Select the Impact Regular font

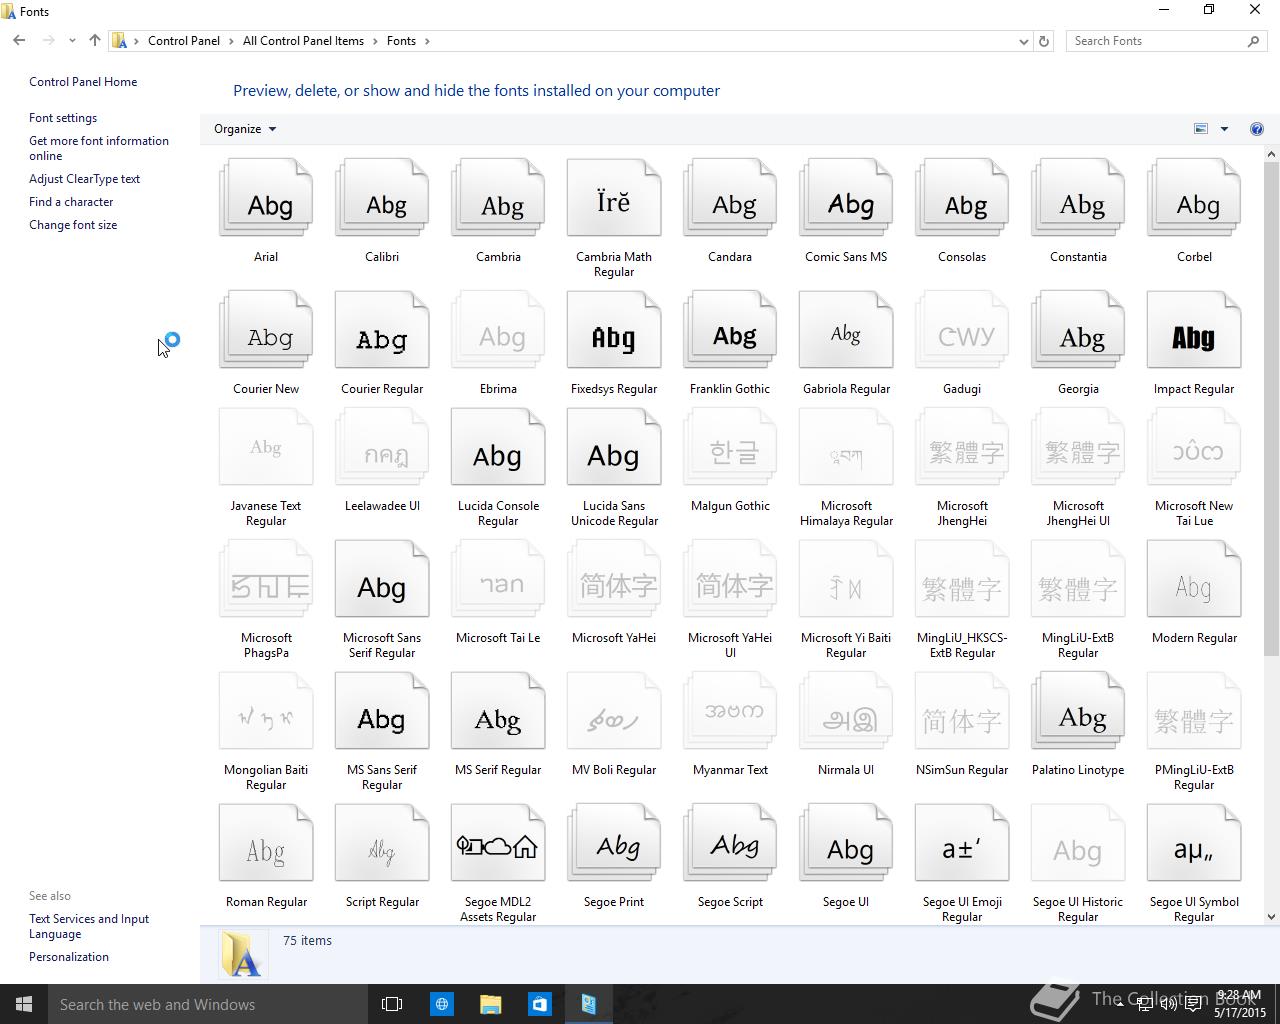pos(1194,329)
